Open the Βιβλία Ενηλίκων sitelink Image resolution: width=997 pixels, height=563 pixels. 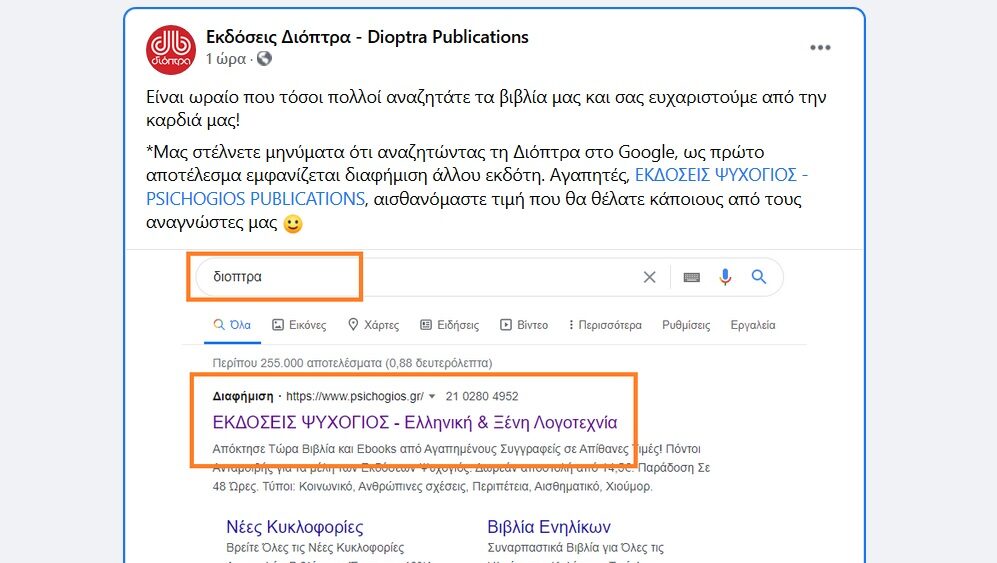tap(549, 527)
